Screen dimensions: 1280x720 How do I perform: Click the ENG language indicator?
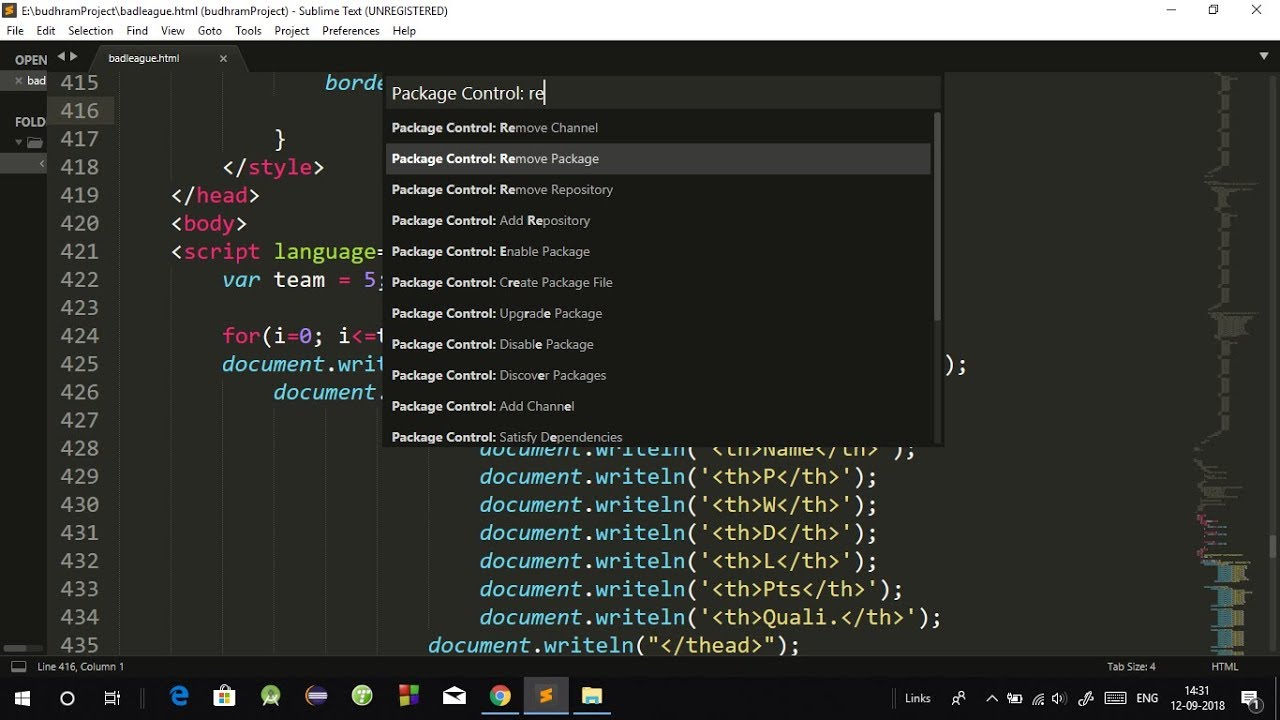(1147, 698)
